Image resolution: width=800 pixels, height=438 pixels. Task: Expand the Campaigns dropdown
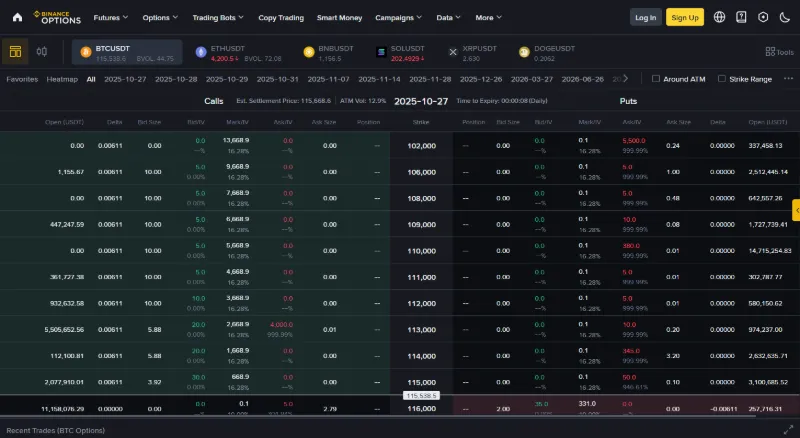(x=398, y=17)
